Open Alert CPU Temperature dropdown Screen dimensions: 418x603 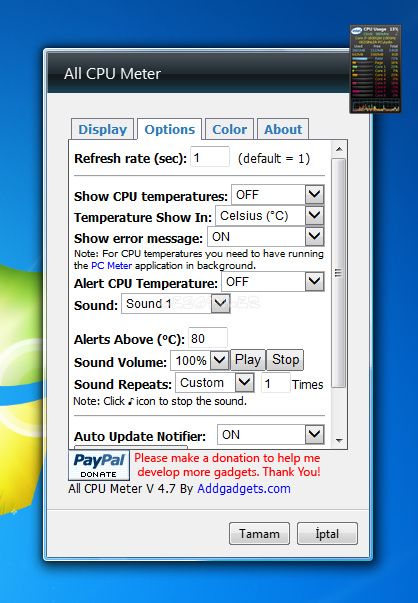[x=273, y=282]
